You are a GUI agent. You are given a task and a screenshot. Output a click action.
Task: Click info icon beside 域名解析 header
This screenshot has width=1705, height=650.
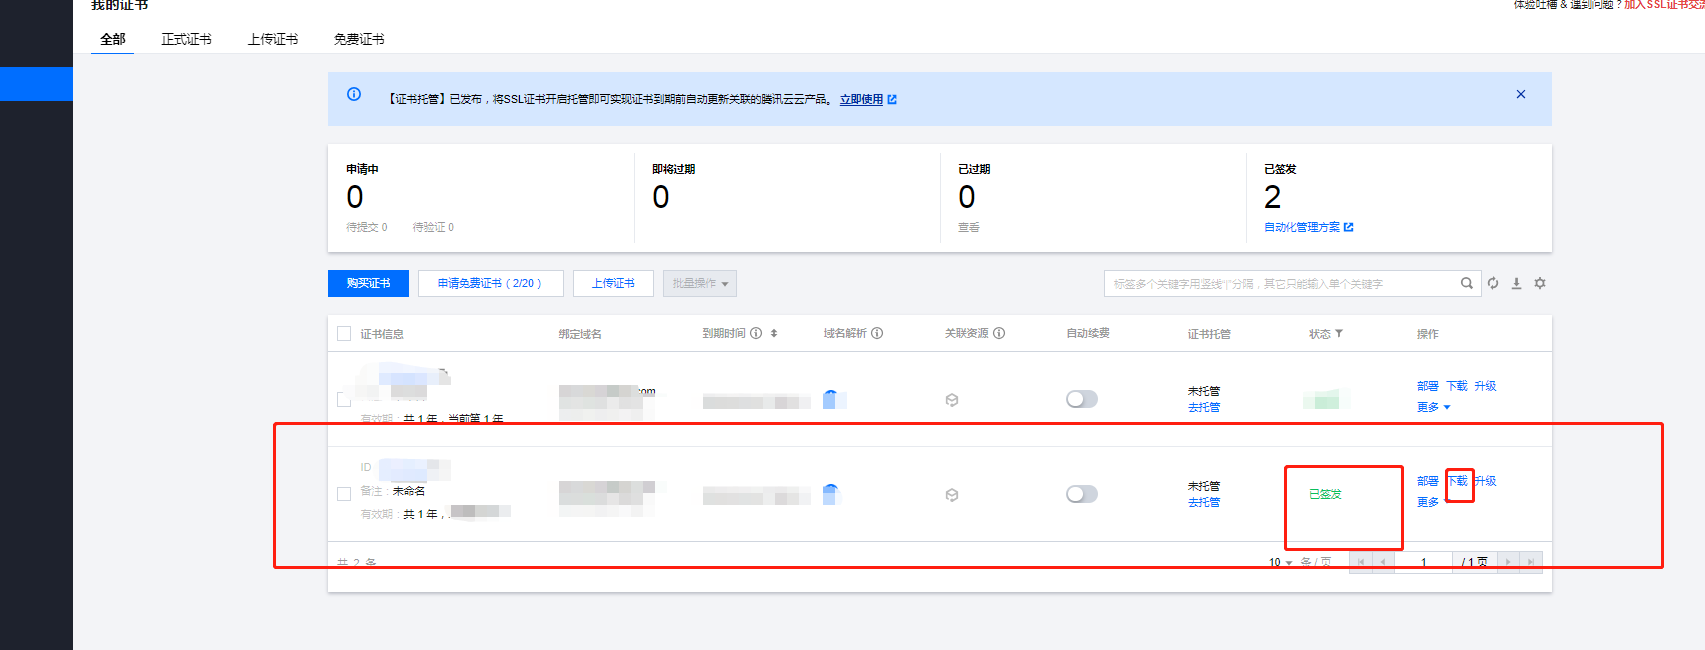877,333
